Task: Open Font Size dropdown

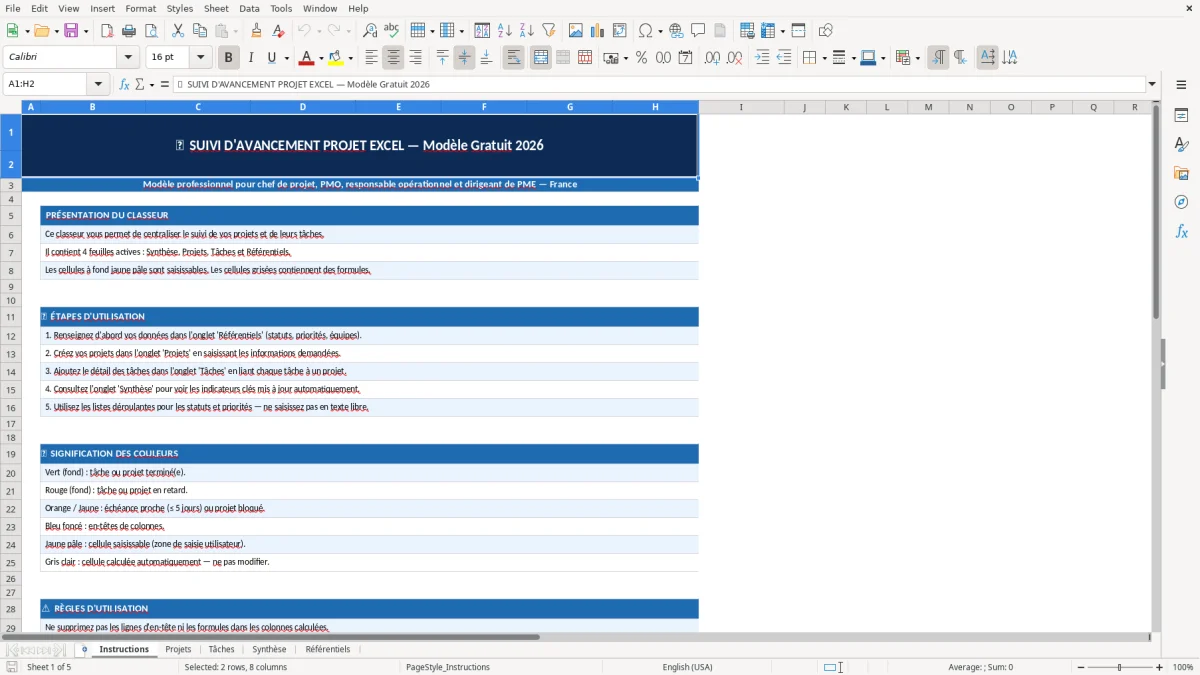Action: (200, 57)
